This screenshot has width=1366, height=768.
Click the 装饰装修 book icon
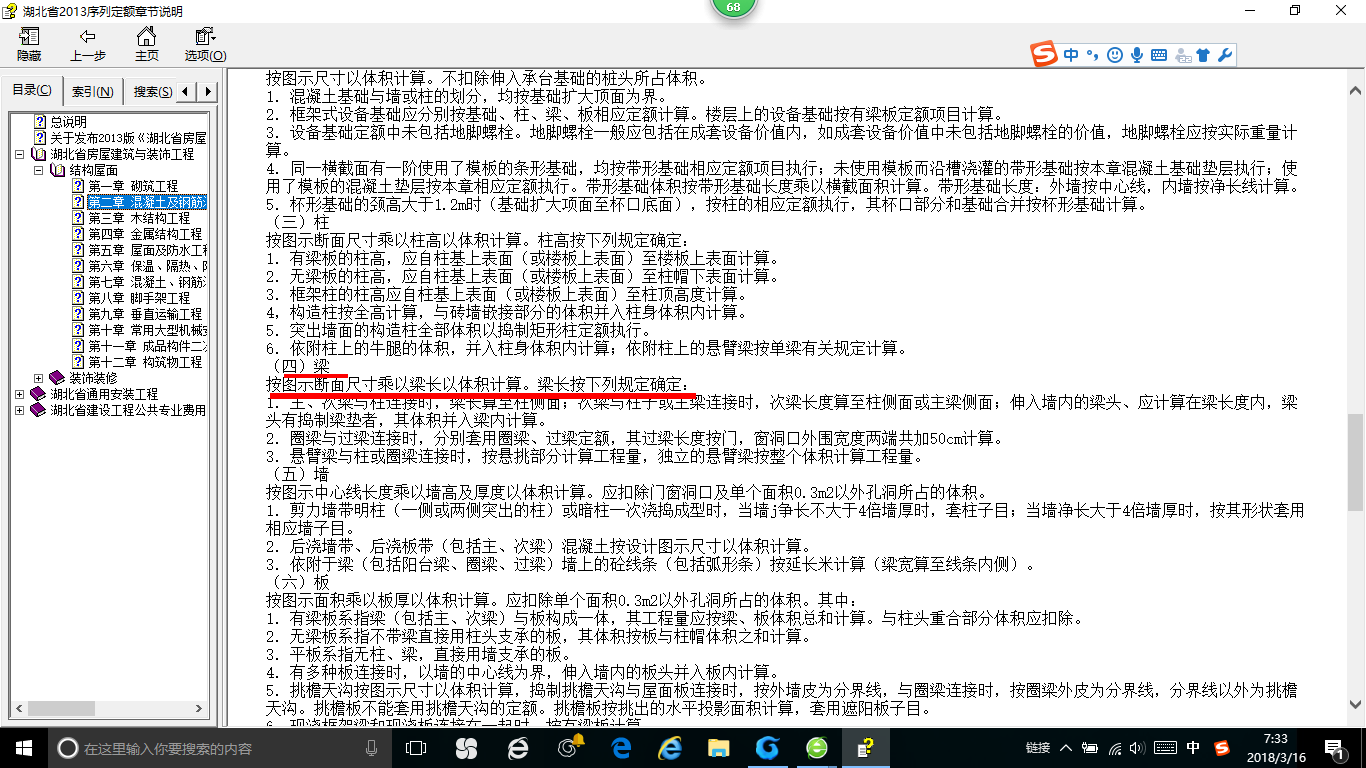tap(57, 378)
